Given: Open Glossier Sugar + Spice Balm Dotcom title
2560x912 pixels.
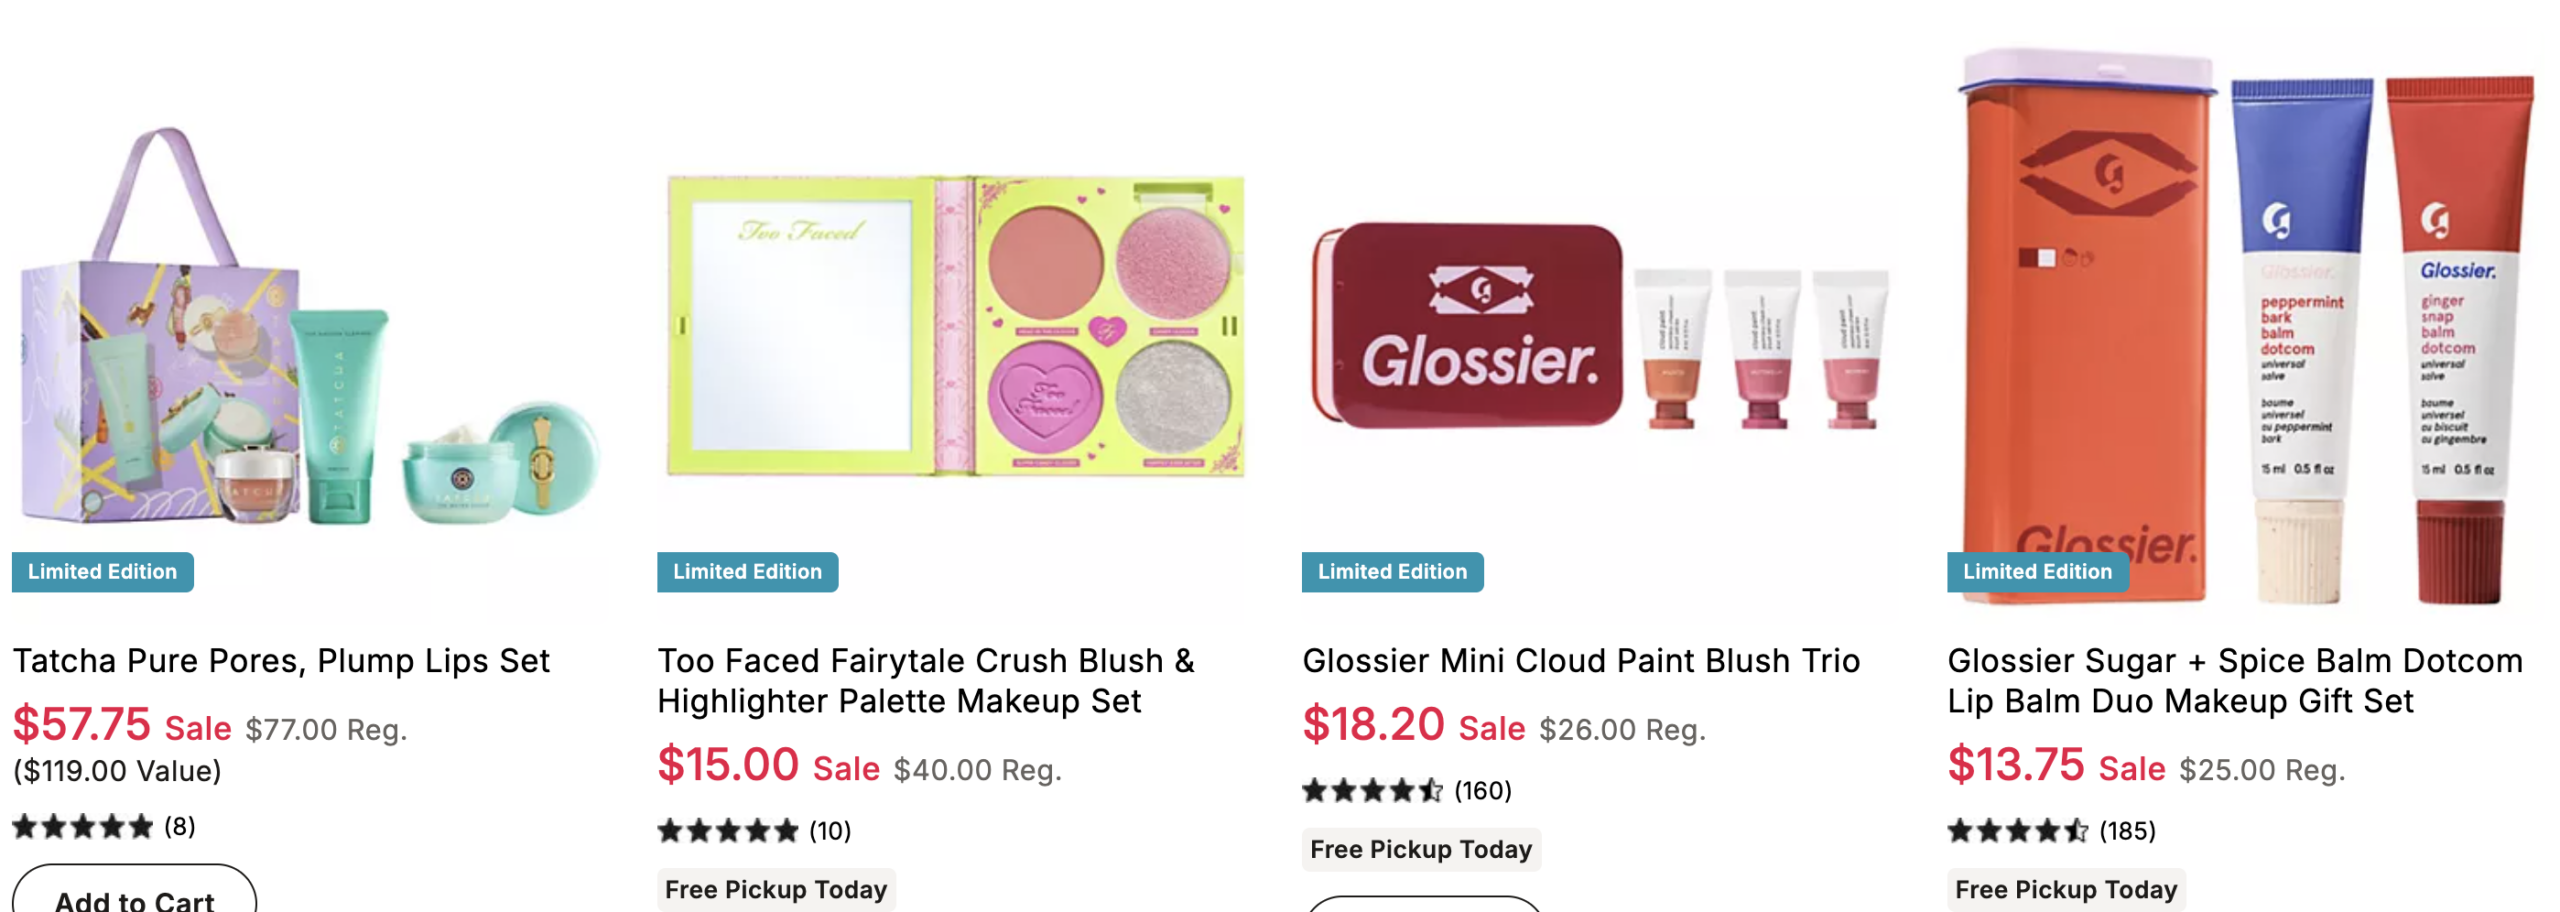Looking at the screenshot, I should [x=2234, y=681].
